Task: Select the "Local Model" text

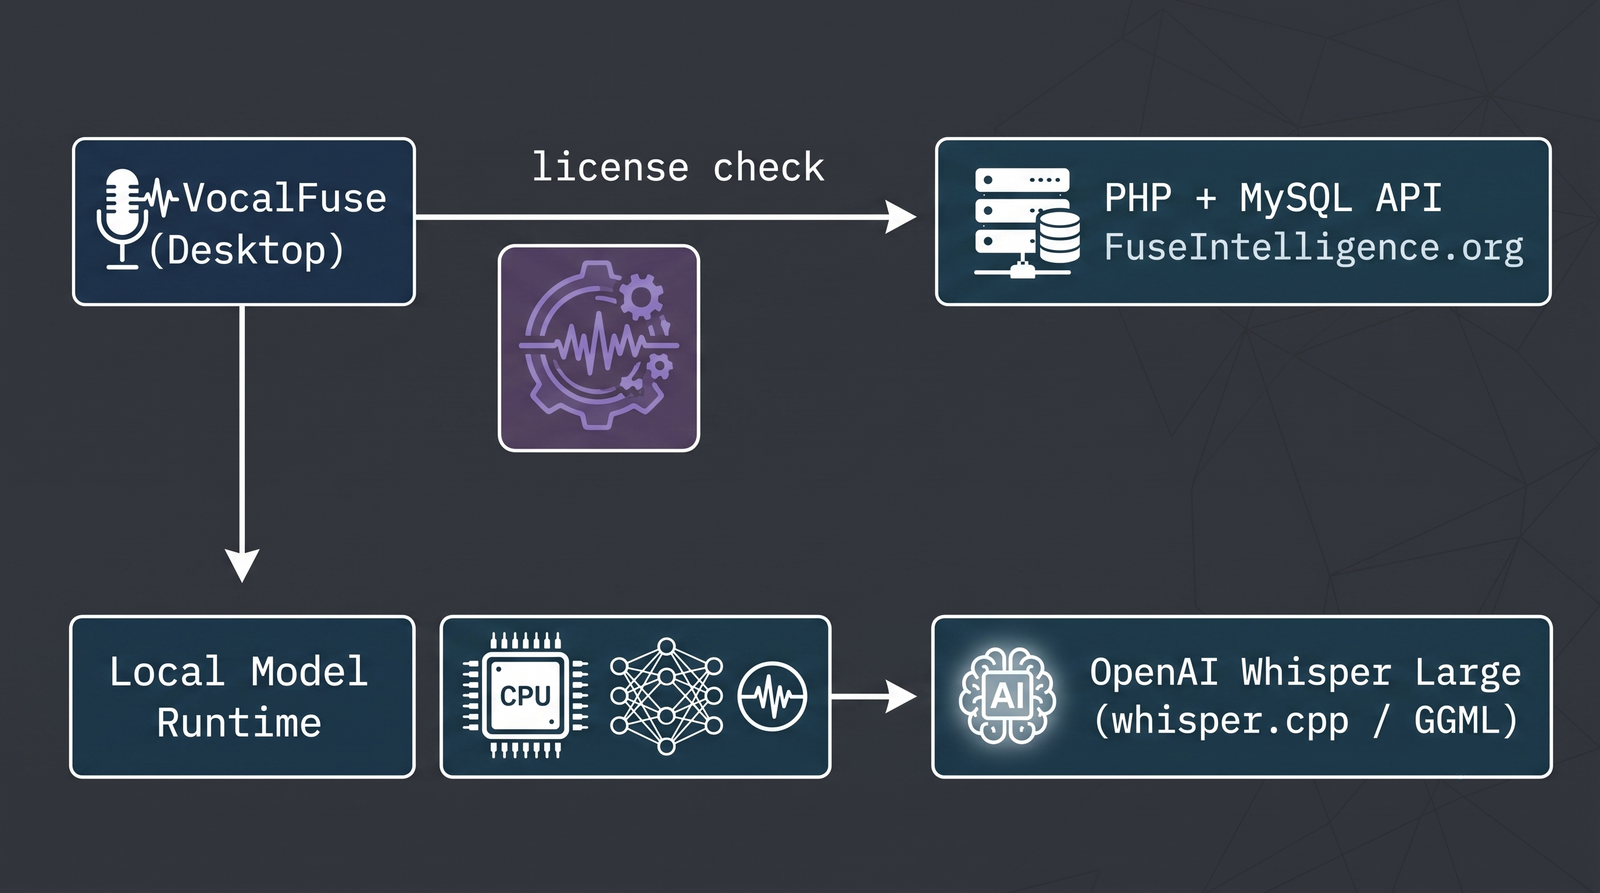Action: pos(239,671)
